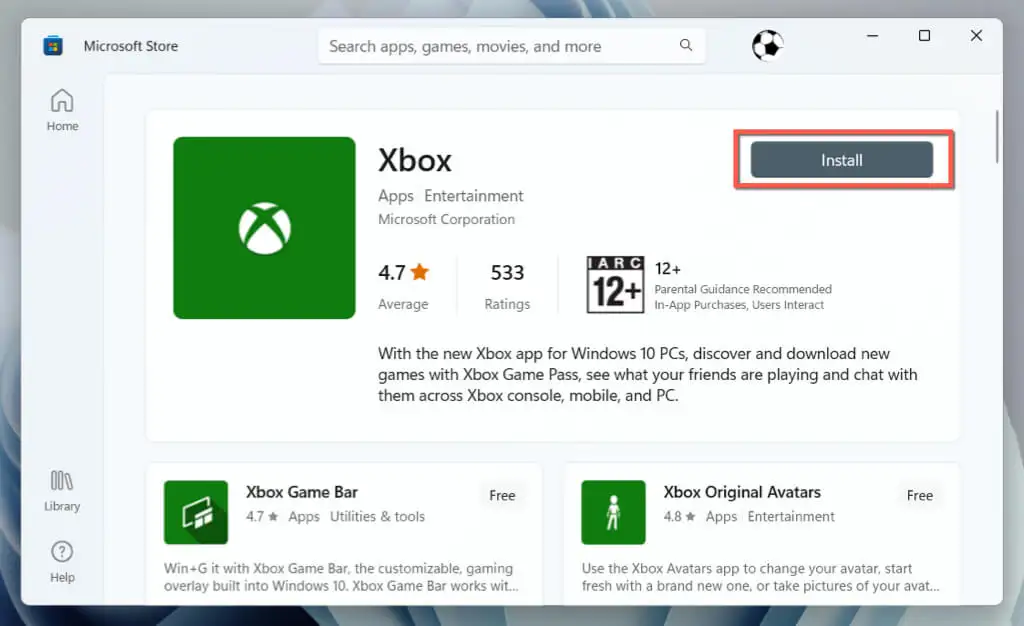
Task: Click the Utilities & tools category text
Action: point(377,516)
